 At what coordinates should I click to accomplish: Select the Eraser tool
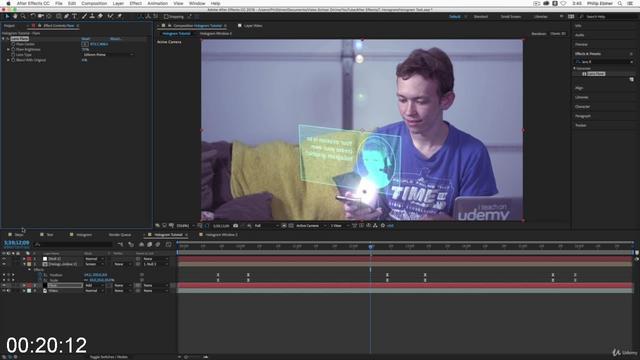[x=100, y=16]
